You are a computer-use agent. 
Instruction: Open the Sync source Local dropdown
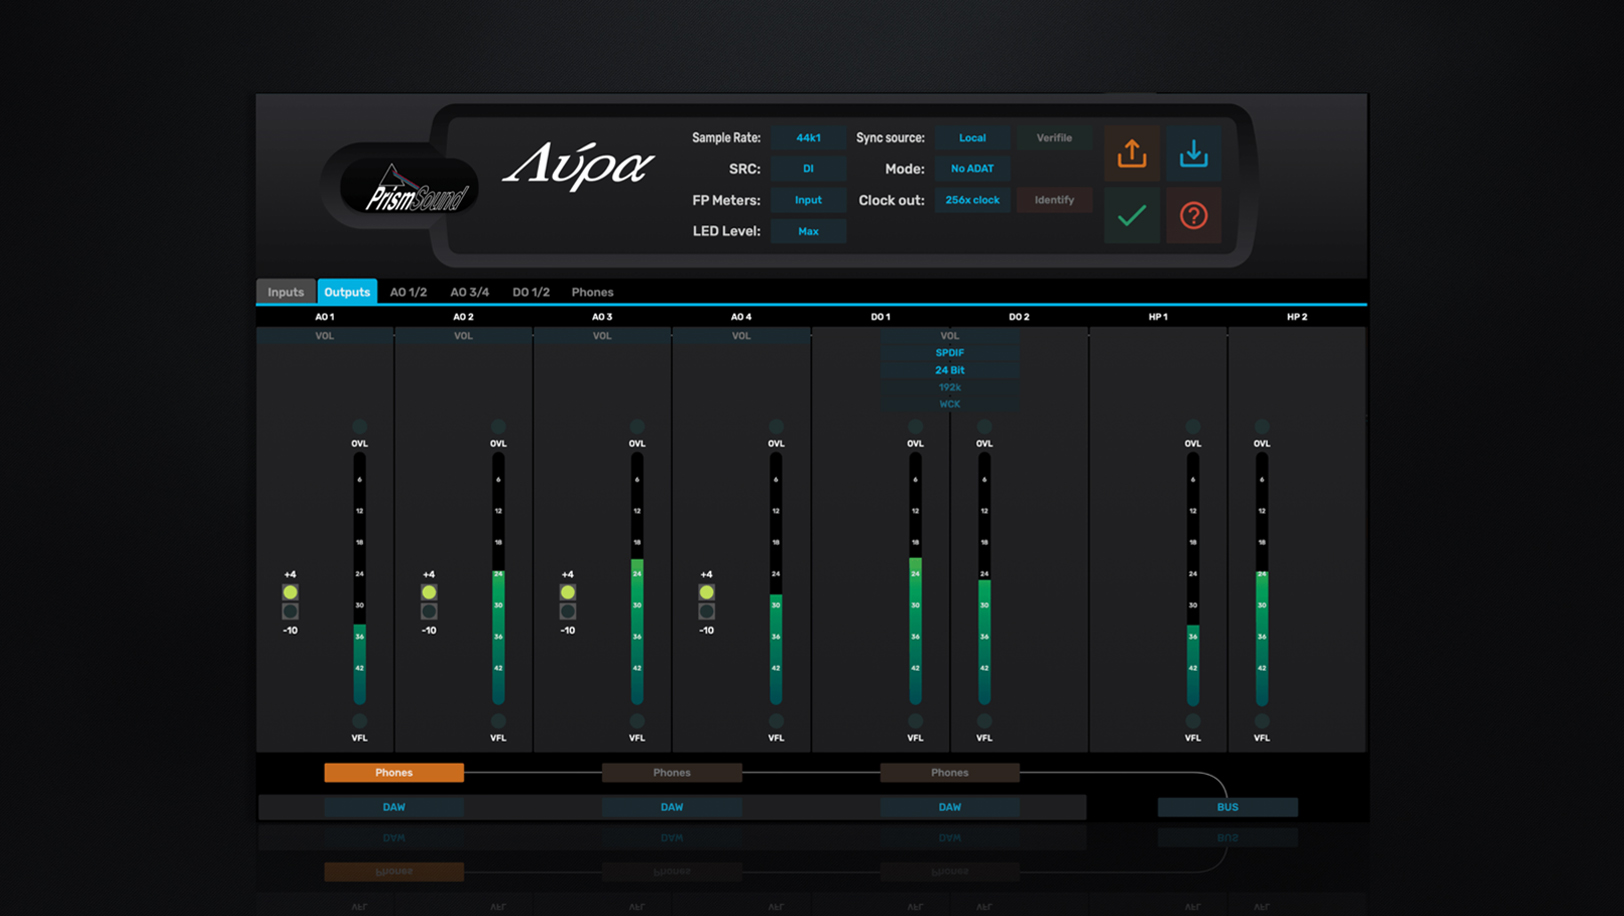click(972, 138)
